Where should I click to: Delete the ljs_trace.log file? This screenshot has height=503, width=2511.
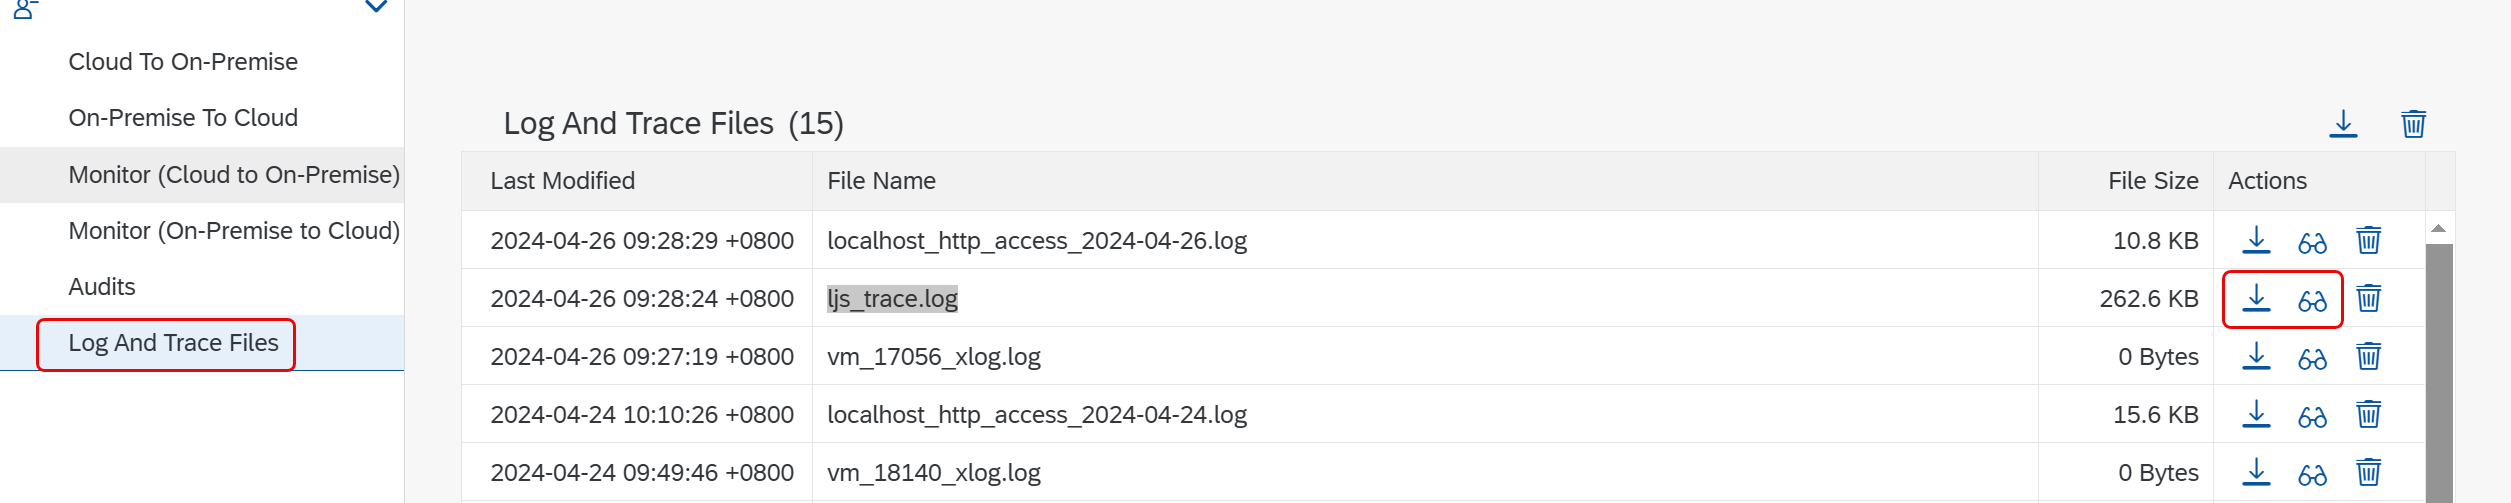[2368, 298]
